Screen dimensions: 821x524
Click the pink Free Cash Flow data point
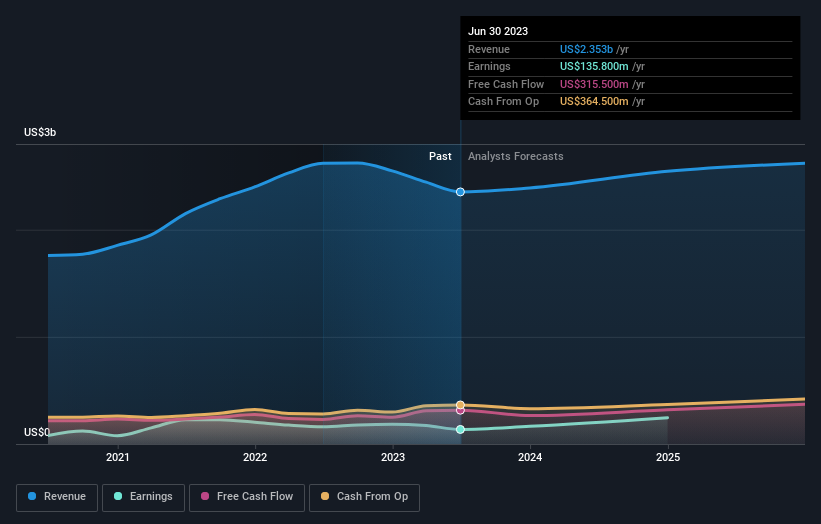pyautogui.click(x=460, y=411)
